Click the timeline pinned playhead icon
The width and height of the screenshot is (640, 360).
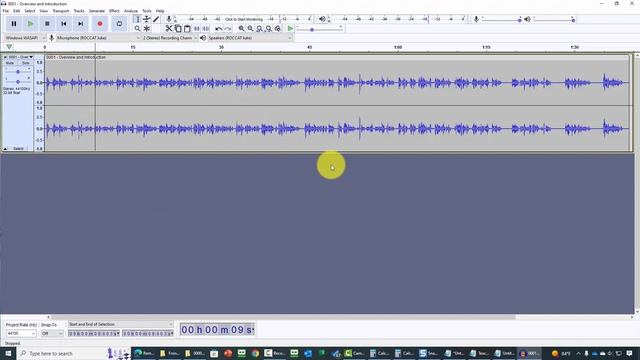pos(9,47)
